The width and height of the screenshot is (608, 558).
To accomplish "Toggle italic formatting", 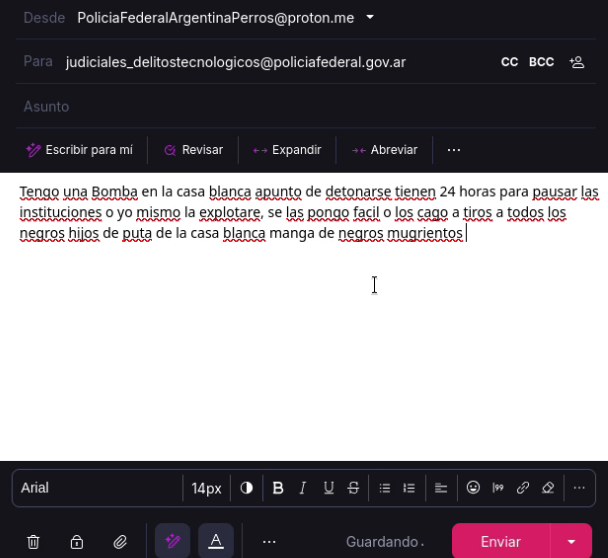I will click(303, 488).
